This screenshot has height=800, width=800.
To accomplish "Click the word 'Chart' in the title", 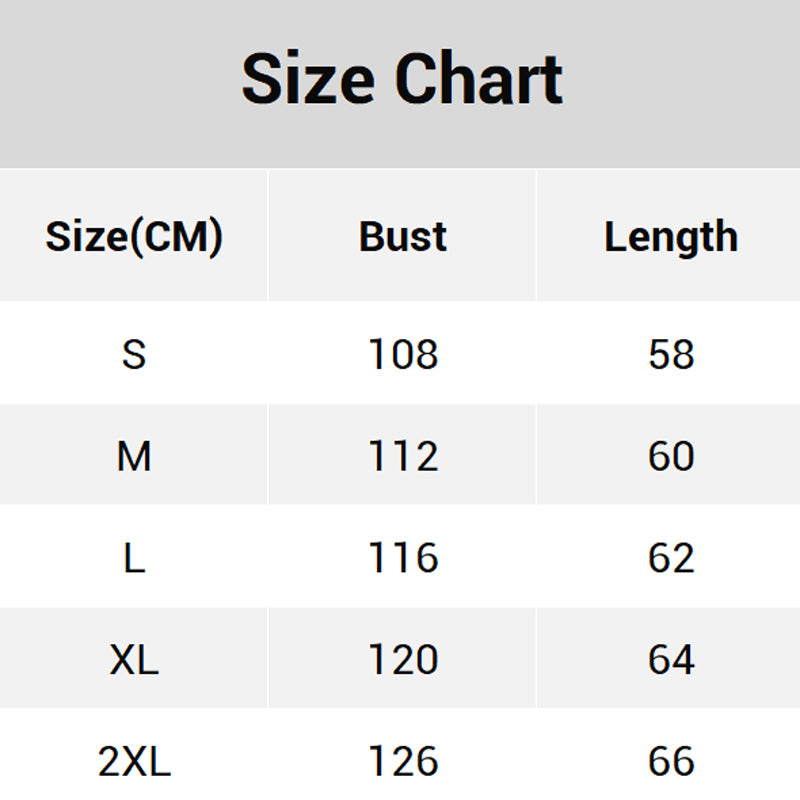I will [x=478, y=80].
